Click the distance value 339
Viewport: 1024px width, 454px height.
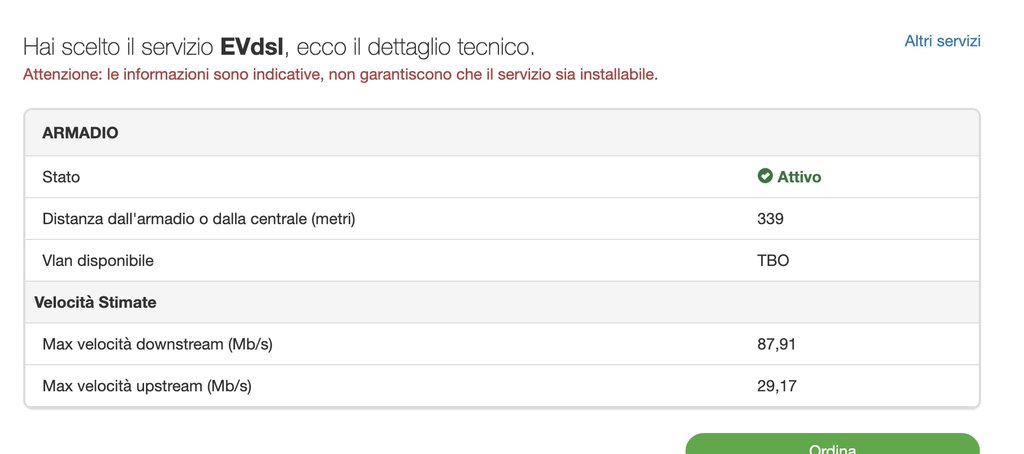point(770,219)
